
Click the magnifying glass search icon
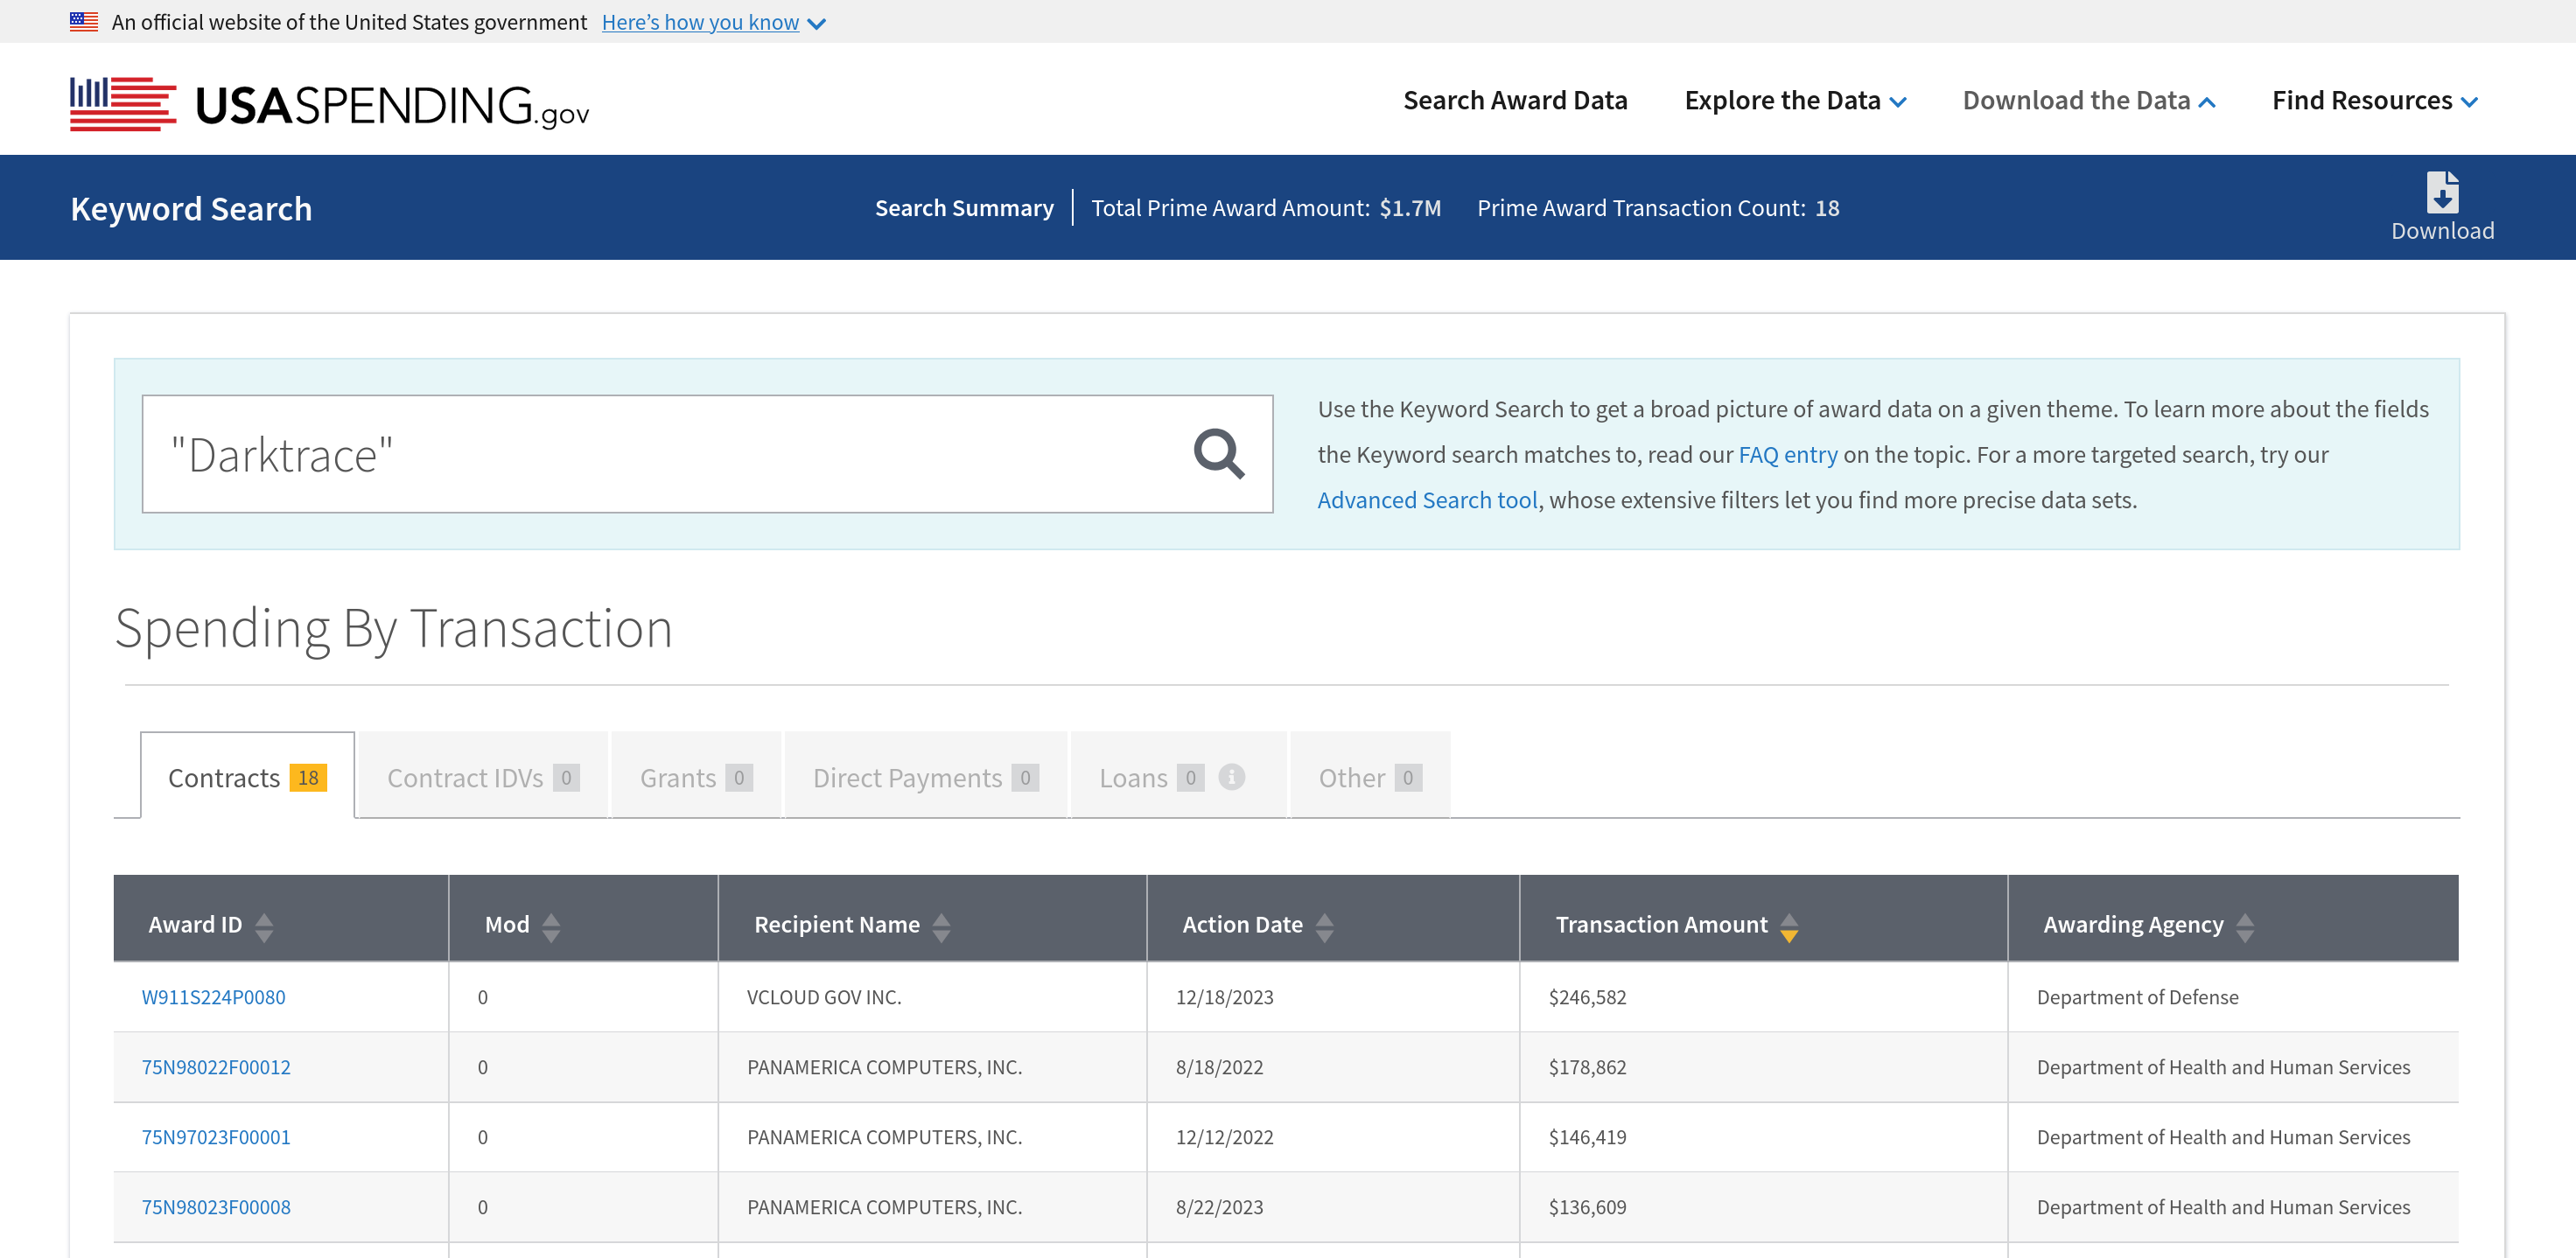coord(1218,454)
